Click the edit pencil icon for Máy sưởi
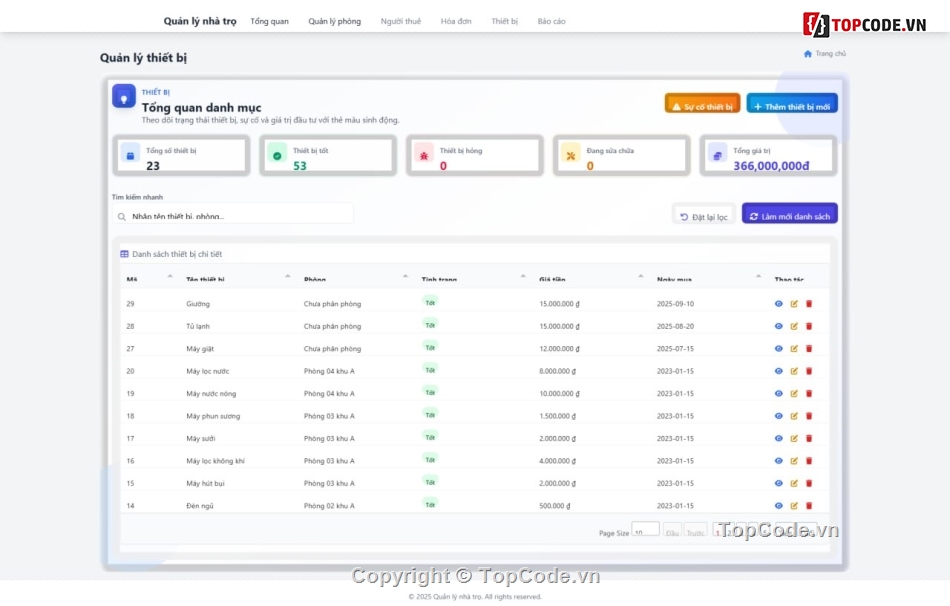The height and width of the screenshot is (606, 950). pyautogui.click(x=793, y=438)
